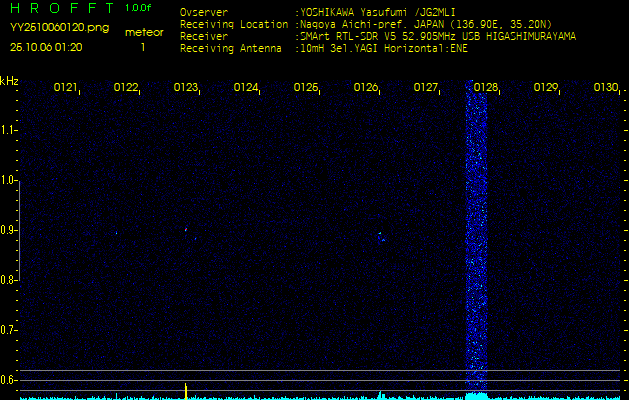The height and width of the screenshot is (400, 629).
Task: Click the 0124 time marker
Action: 246,87
